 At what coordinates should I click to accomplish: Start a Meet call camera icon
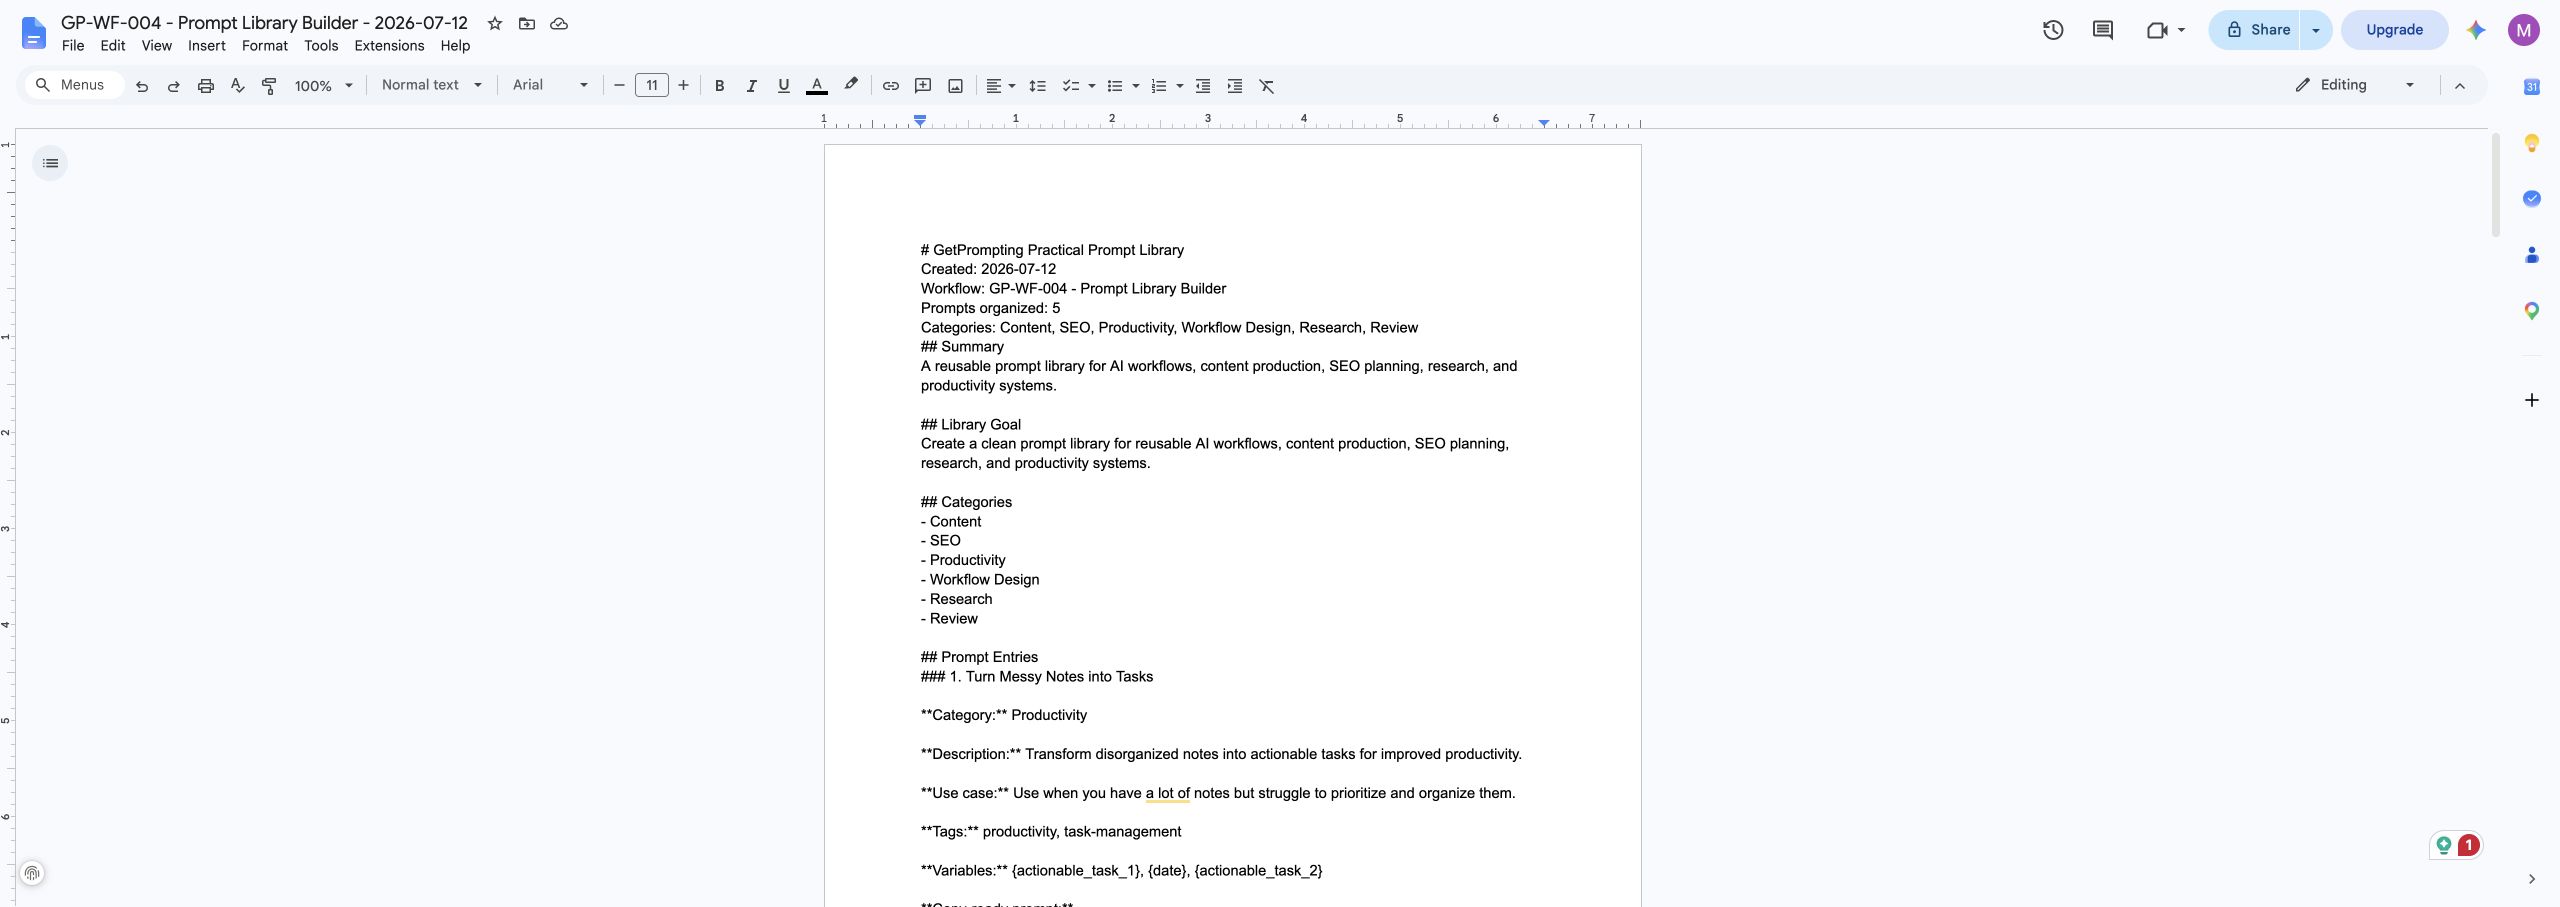click(x=2157, y=30)
